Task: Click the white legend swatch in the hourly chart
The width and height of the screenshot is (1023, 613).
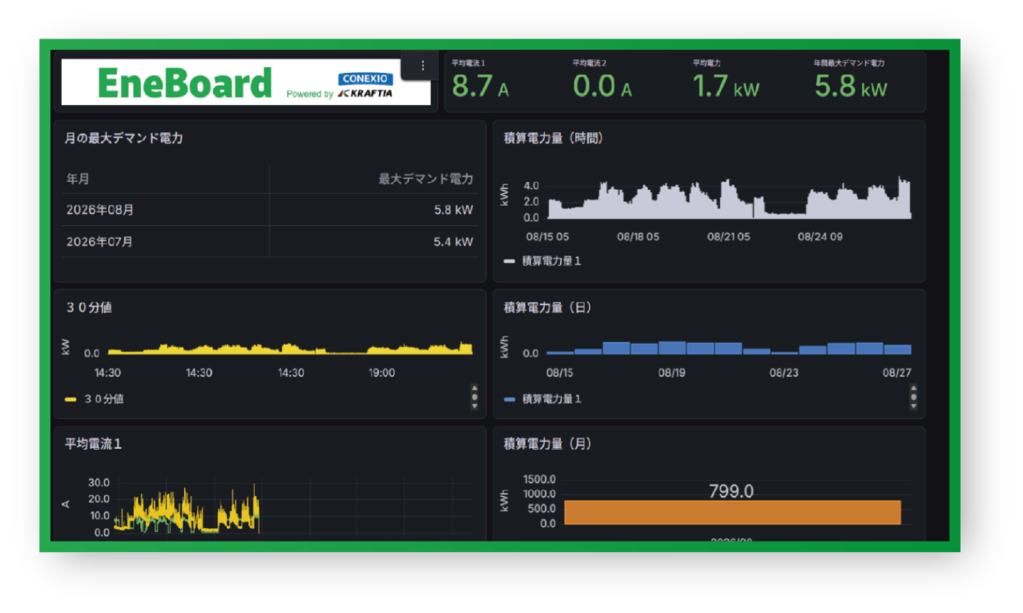Action: pos(510,261)
